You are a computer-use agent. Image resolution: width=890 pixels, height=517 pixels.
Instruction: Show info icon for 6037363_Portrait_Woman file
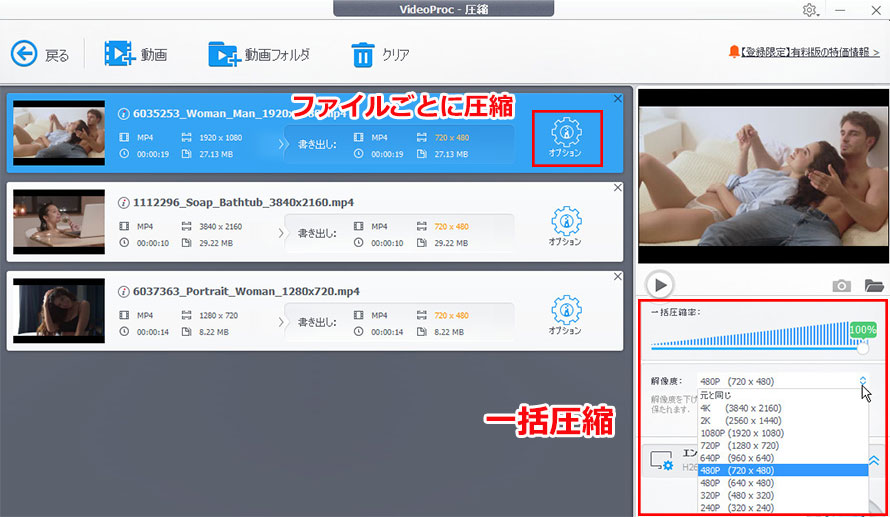click(x=124, y=292)
